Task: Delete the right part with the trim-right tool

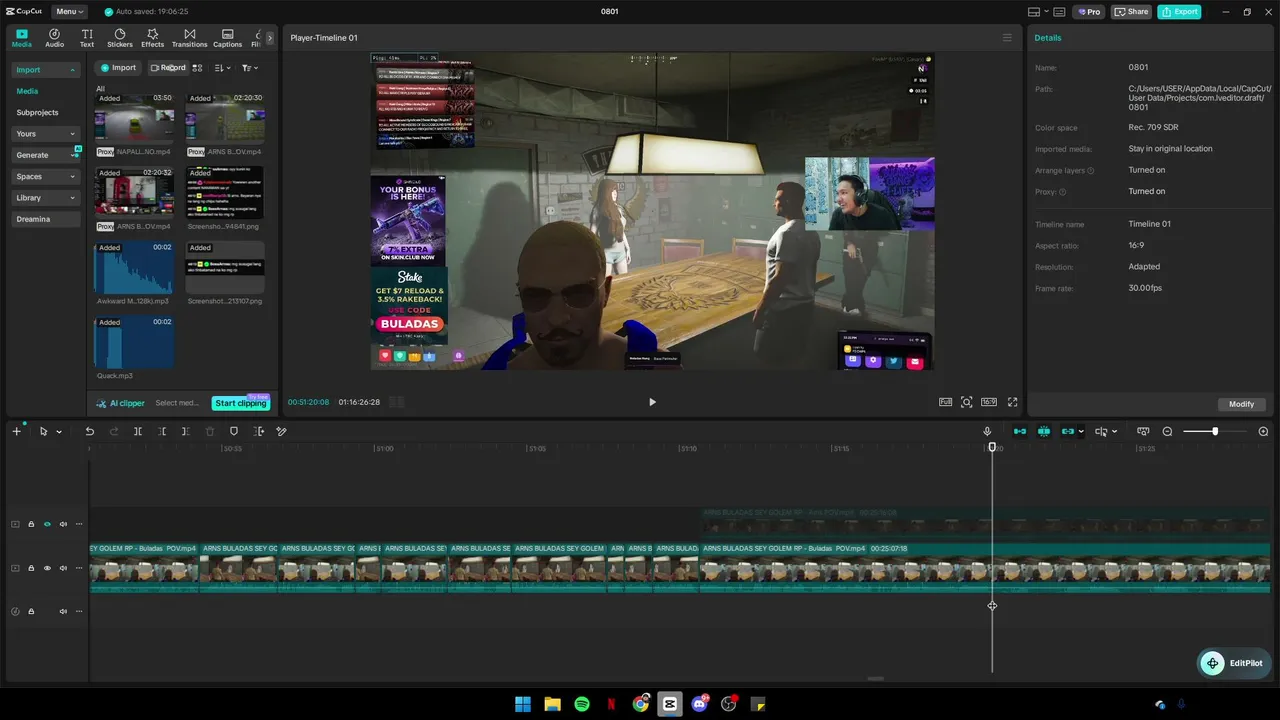Action: (x=186, y=431)
